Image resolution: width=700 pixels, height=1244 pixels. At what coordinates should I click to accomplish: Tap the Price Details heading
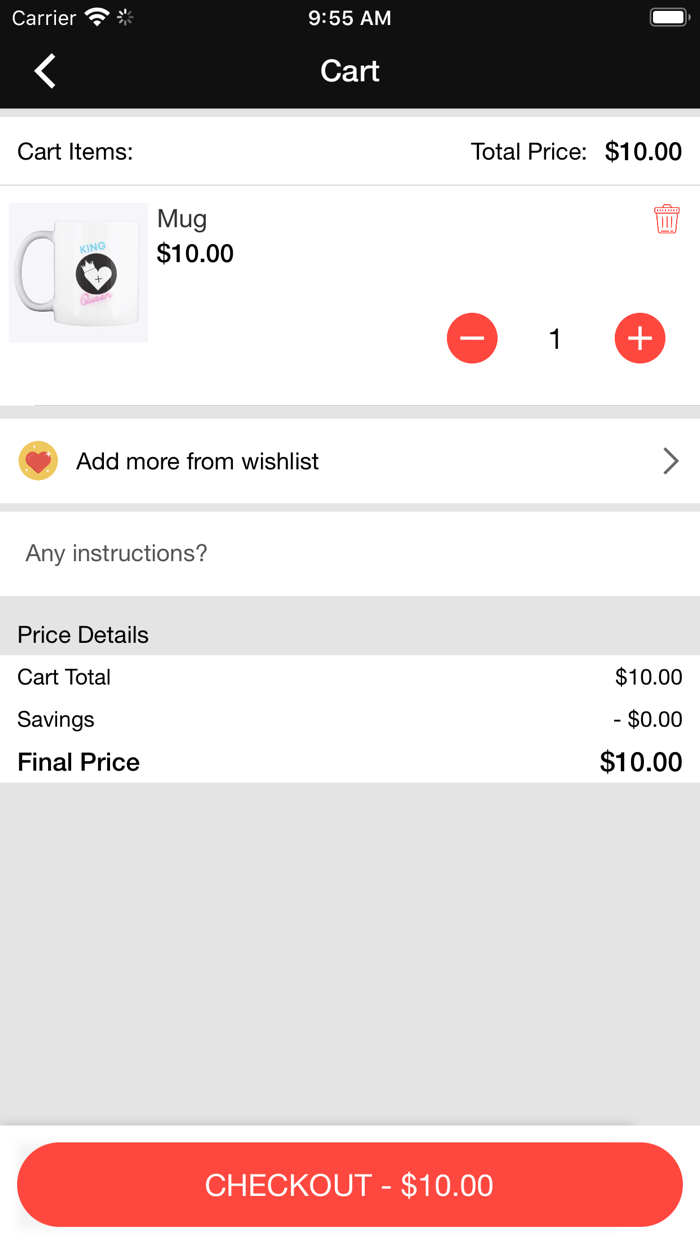[x=83, y=635]
